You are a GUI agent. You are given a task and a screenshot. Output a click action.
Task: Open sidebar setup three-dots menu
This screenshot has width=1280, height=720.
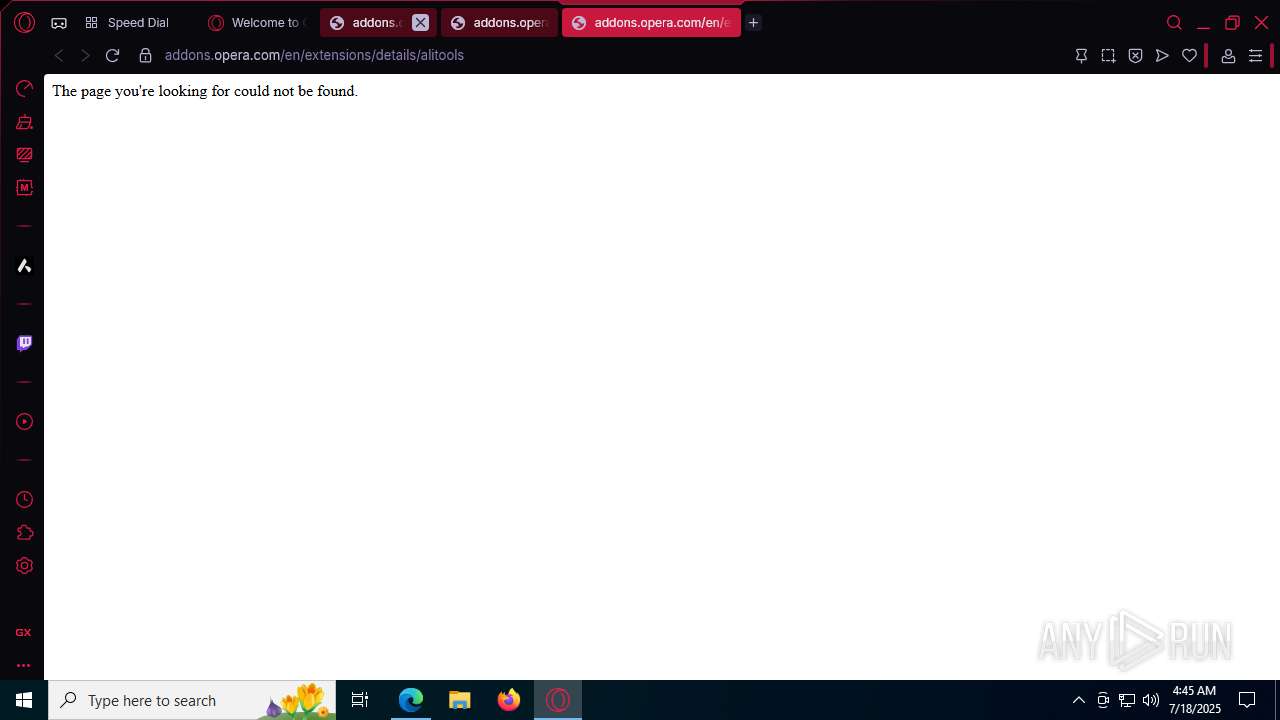coord(23,665)
